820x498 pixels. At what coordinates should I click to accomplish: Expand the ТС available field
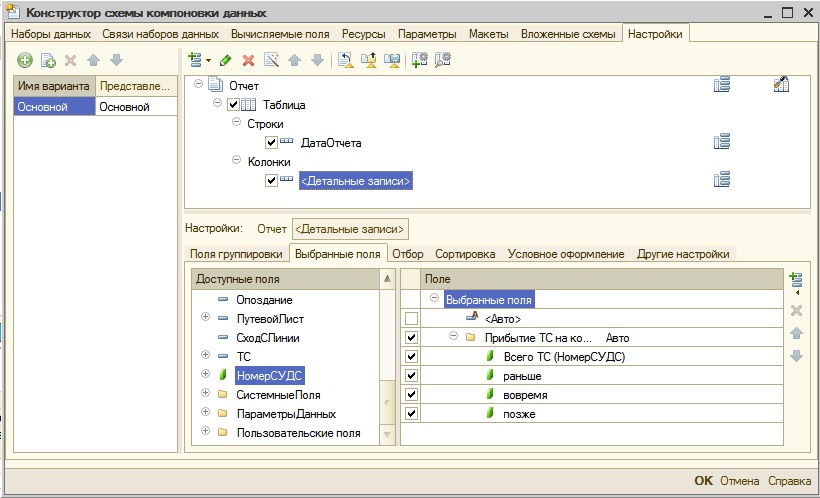pyautogui.click(x=206, y=355)
